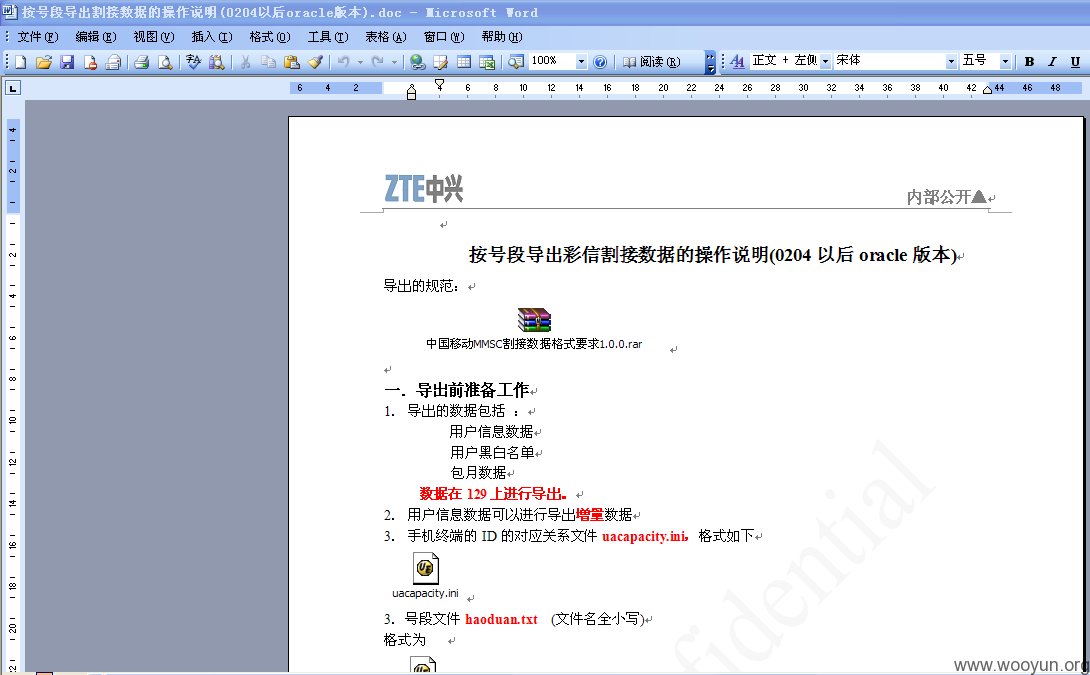The image size is (1090, 675).
Task: Open the 插入(I) menu
Action: tap(212, 37)
